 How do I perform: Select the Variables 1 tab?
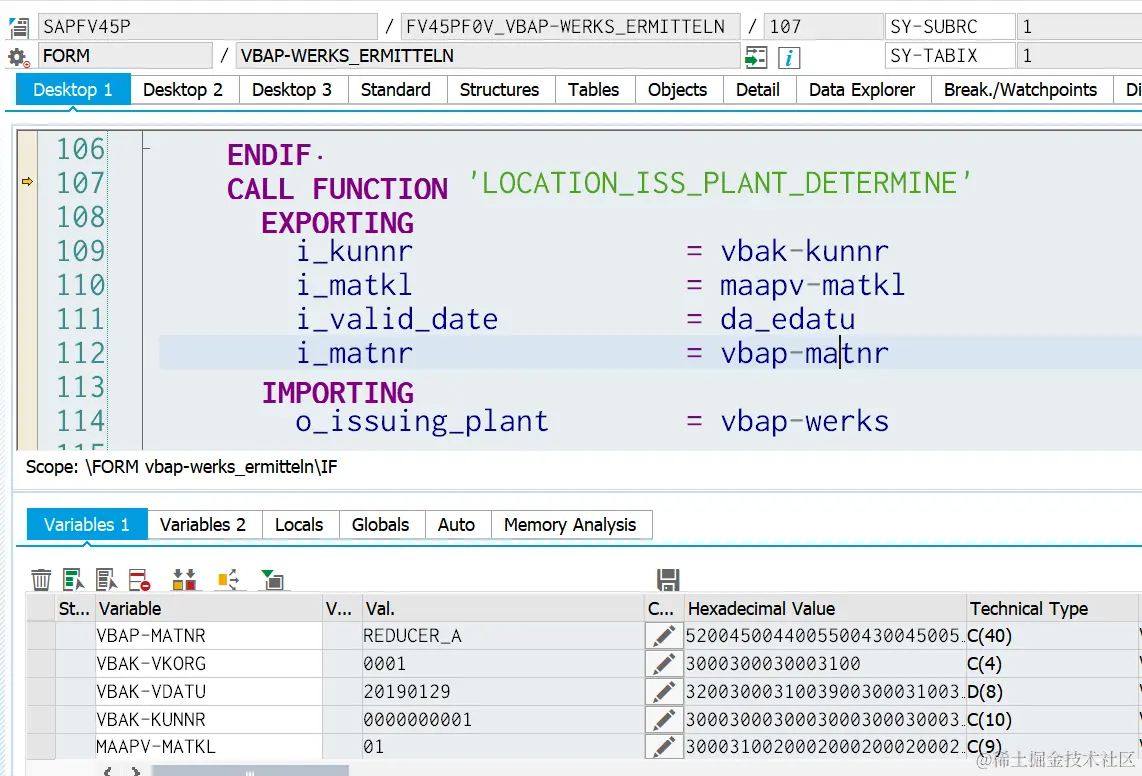coord(87,525)
